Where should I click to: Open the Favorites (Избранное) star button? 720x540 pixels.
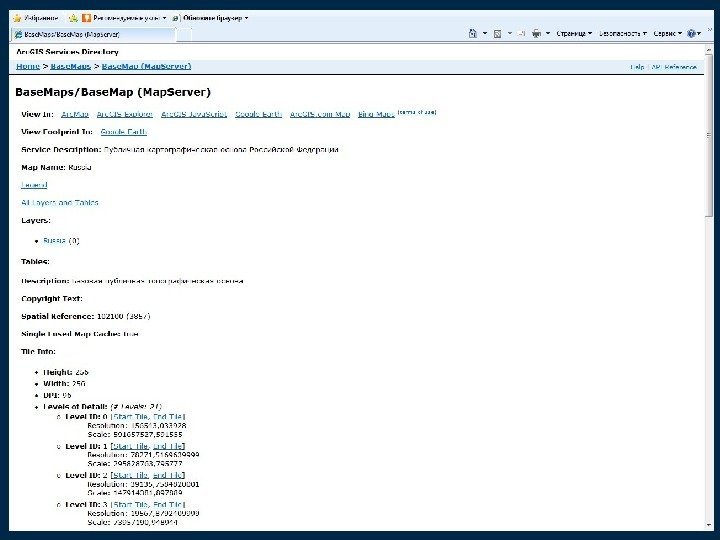tap(36, 18)
